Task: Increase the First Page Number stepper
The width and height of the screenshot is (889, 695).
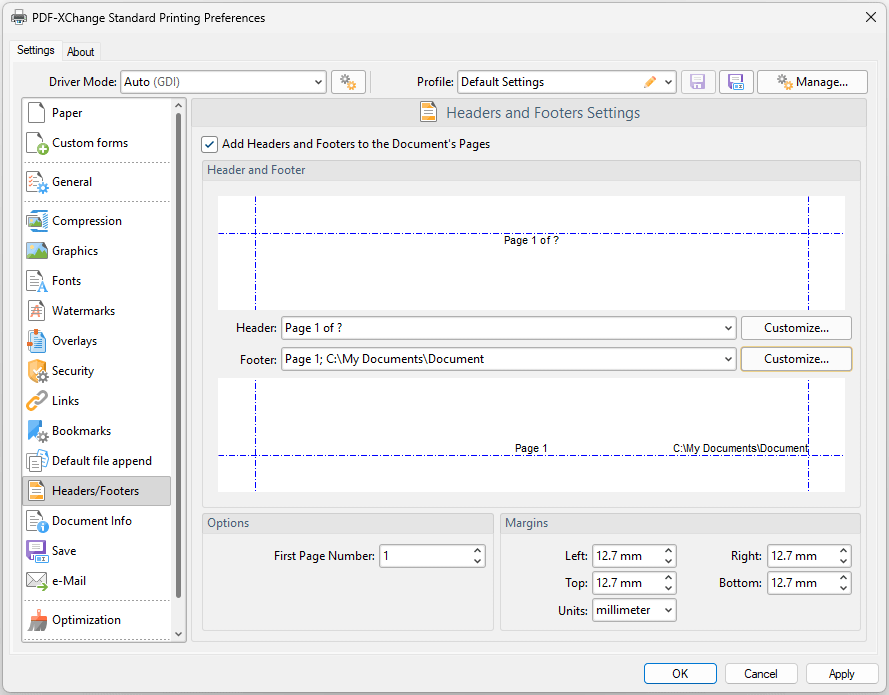Action: click(x=477, y=550)
